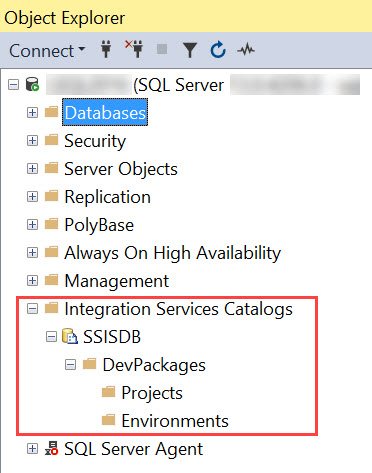This screenshot has height=473, width=372.
Task: Click the Replication folder icon
Action: [51, 196]
